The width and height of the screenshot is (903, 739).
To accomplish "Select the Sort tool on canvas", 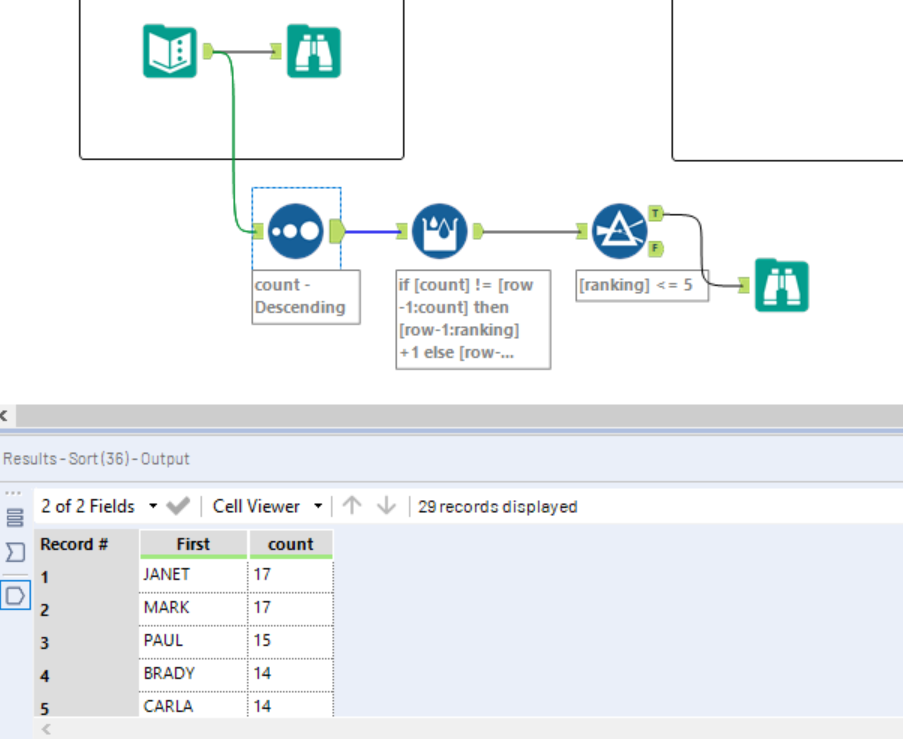I will pos(295,232).
